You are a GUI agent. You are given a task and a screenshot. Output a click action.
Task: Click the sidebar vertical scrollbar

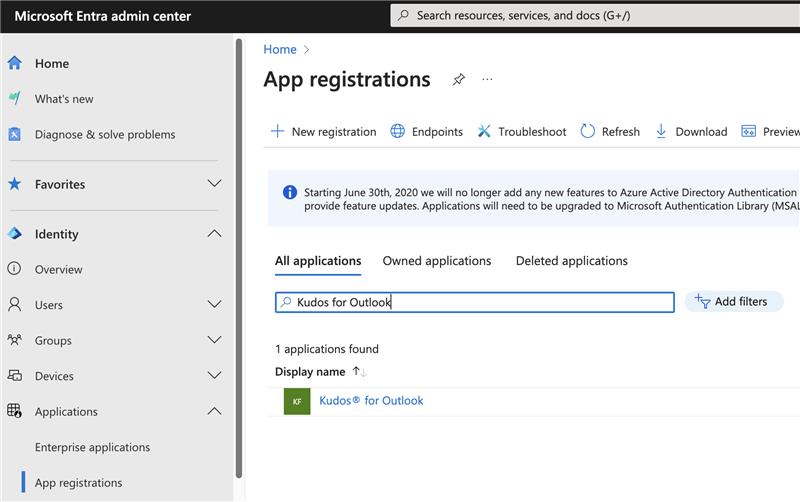click(x=239, y=259)
